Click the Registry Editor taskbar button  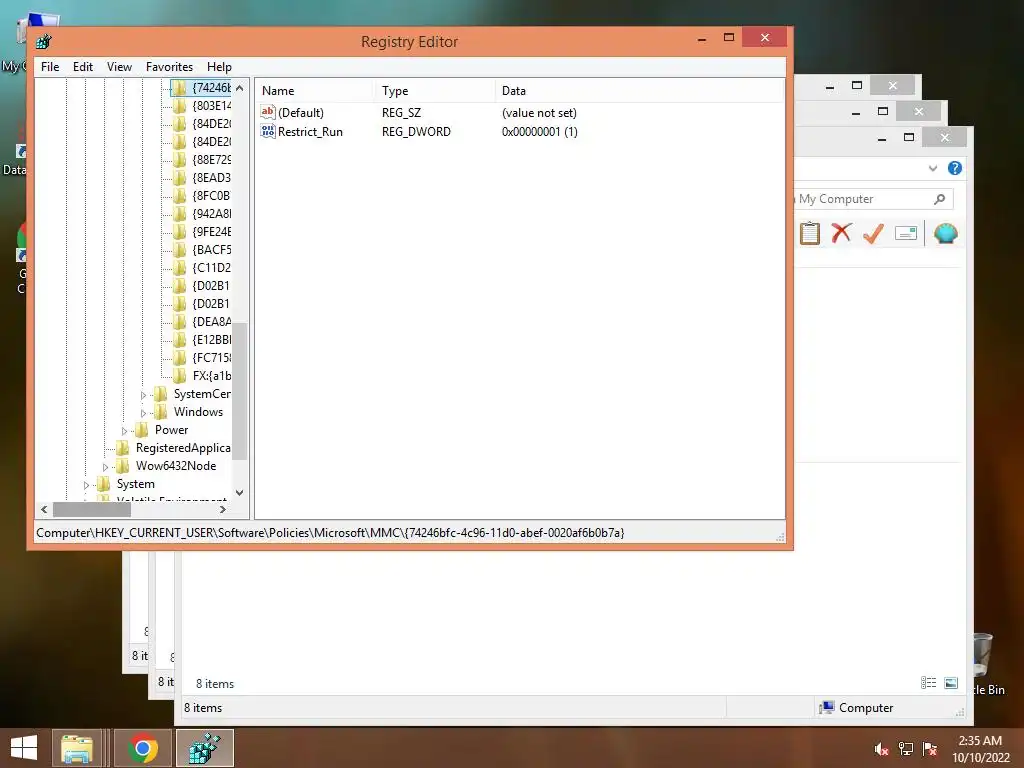coord(204,748)
